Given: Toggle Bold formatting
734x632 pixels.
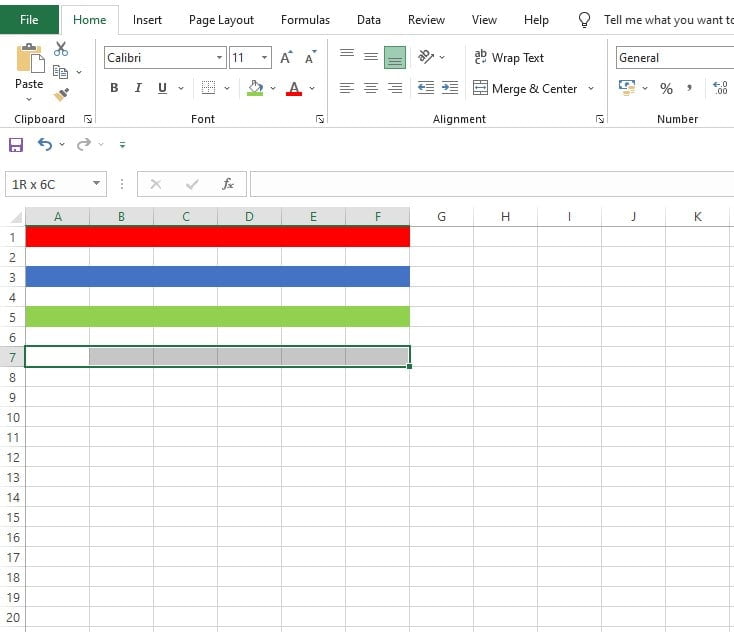Looking at the screenshot, I should click(114, 88).
